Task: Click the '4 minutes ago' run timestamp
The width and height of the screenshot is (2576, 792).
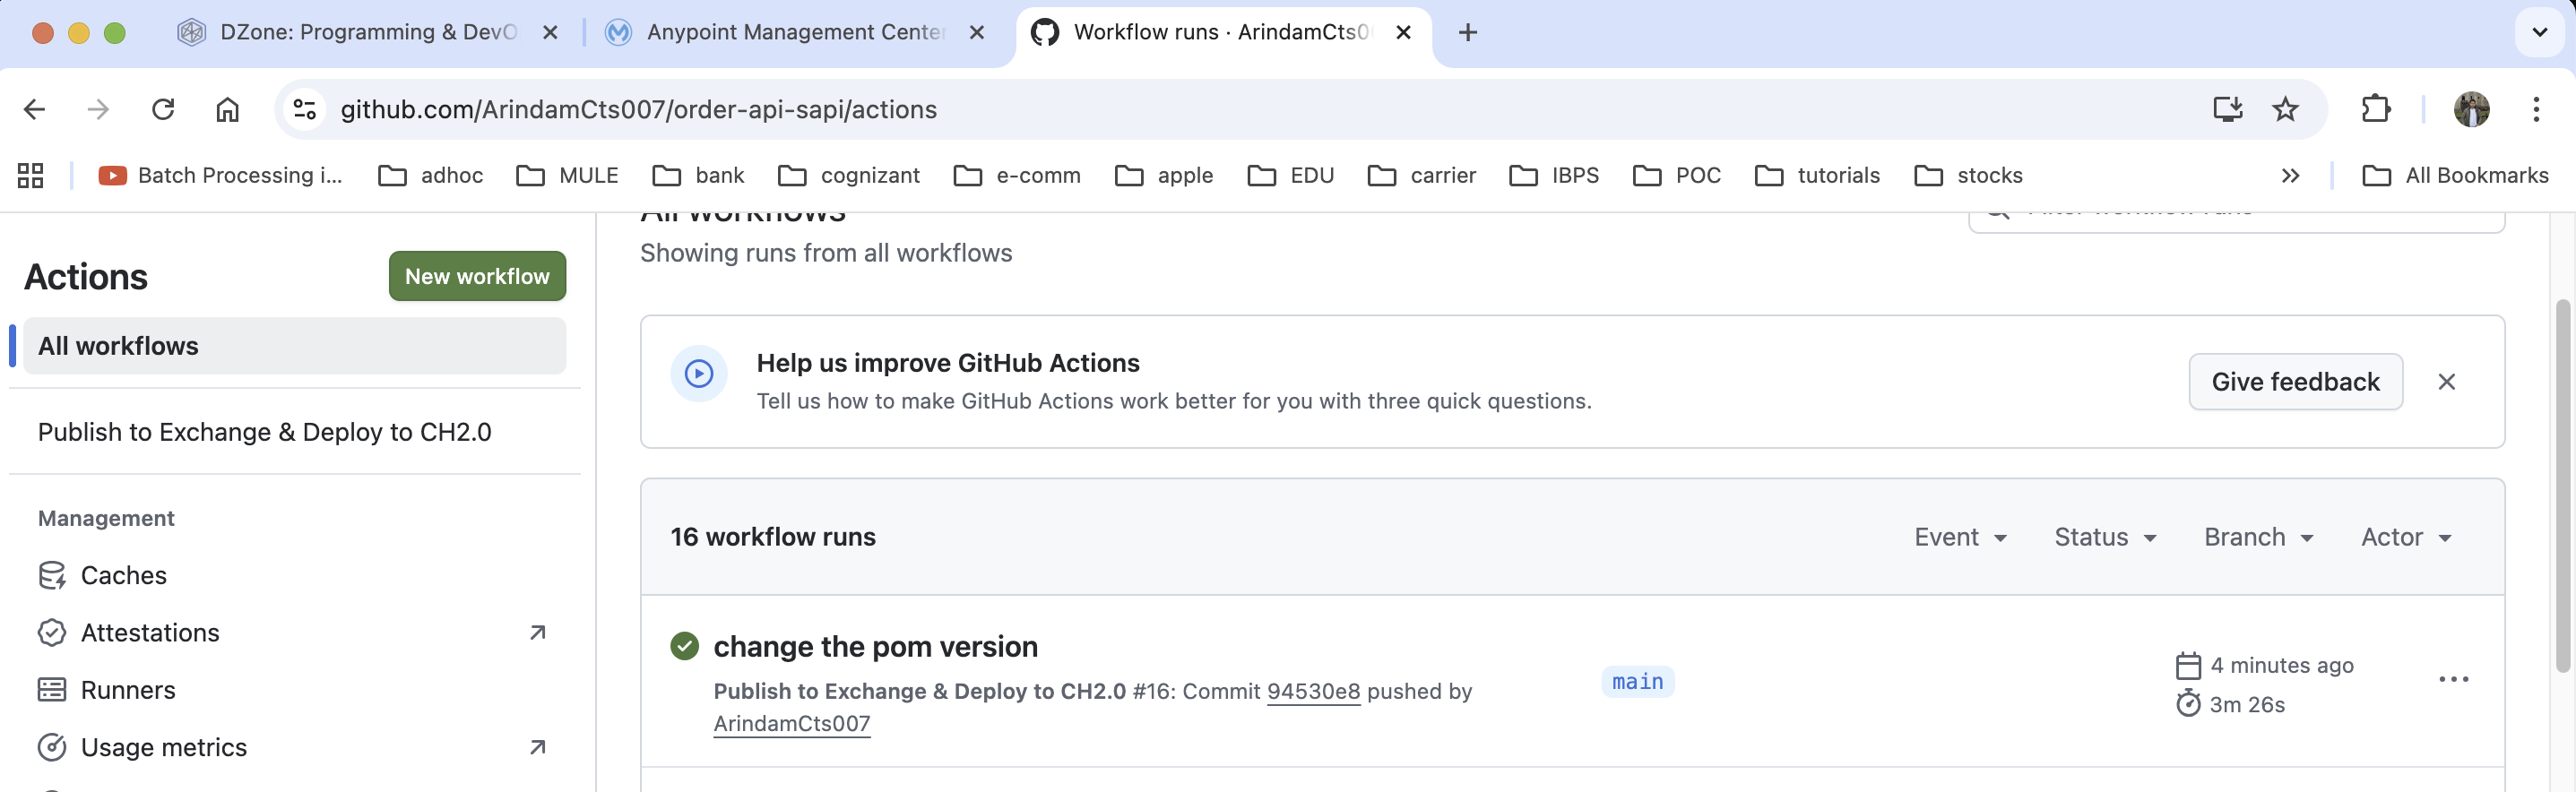Action: tap(2281, 665)
